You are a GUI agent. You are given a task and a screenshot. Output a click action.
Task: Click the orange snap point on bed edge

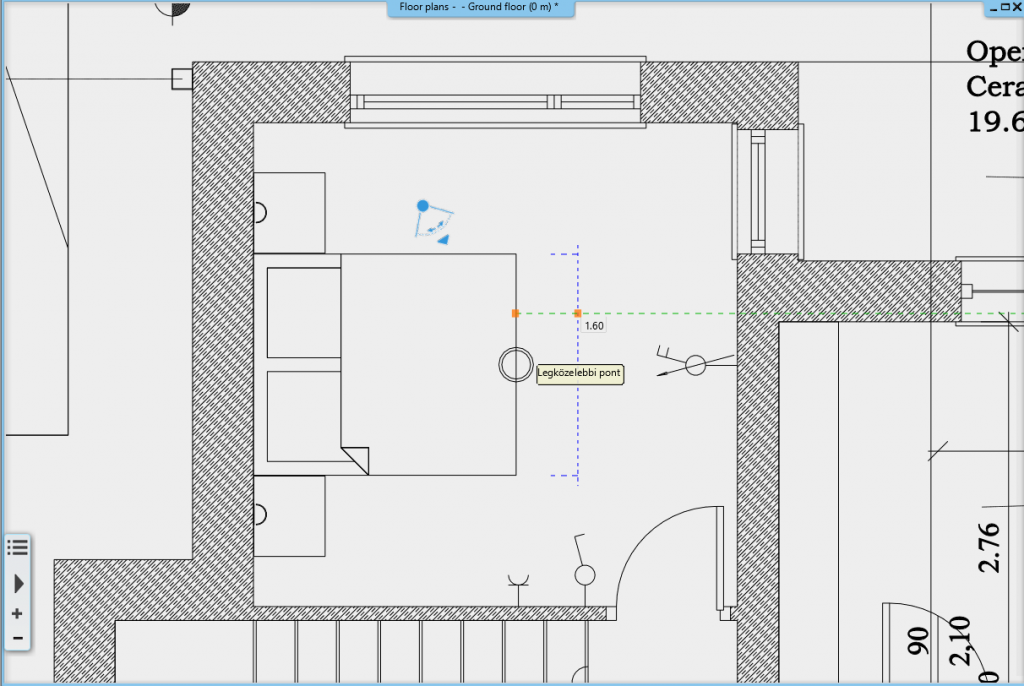pyautogui.click(x=516, y=313)
